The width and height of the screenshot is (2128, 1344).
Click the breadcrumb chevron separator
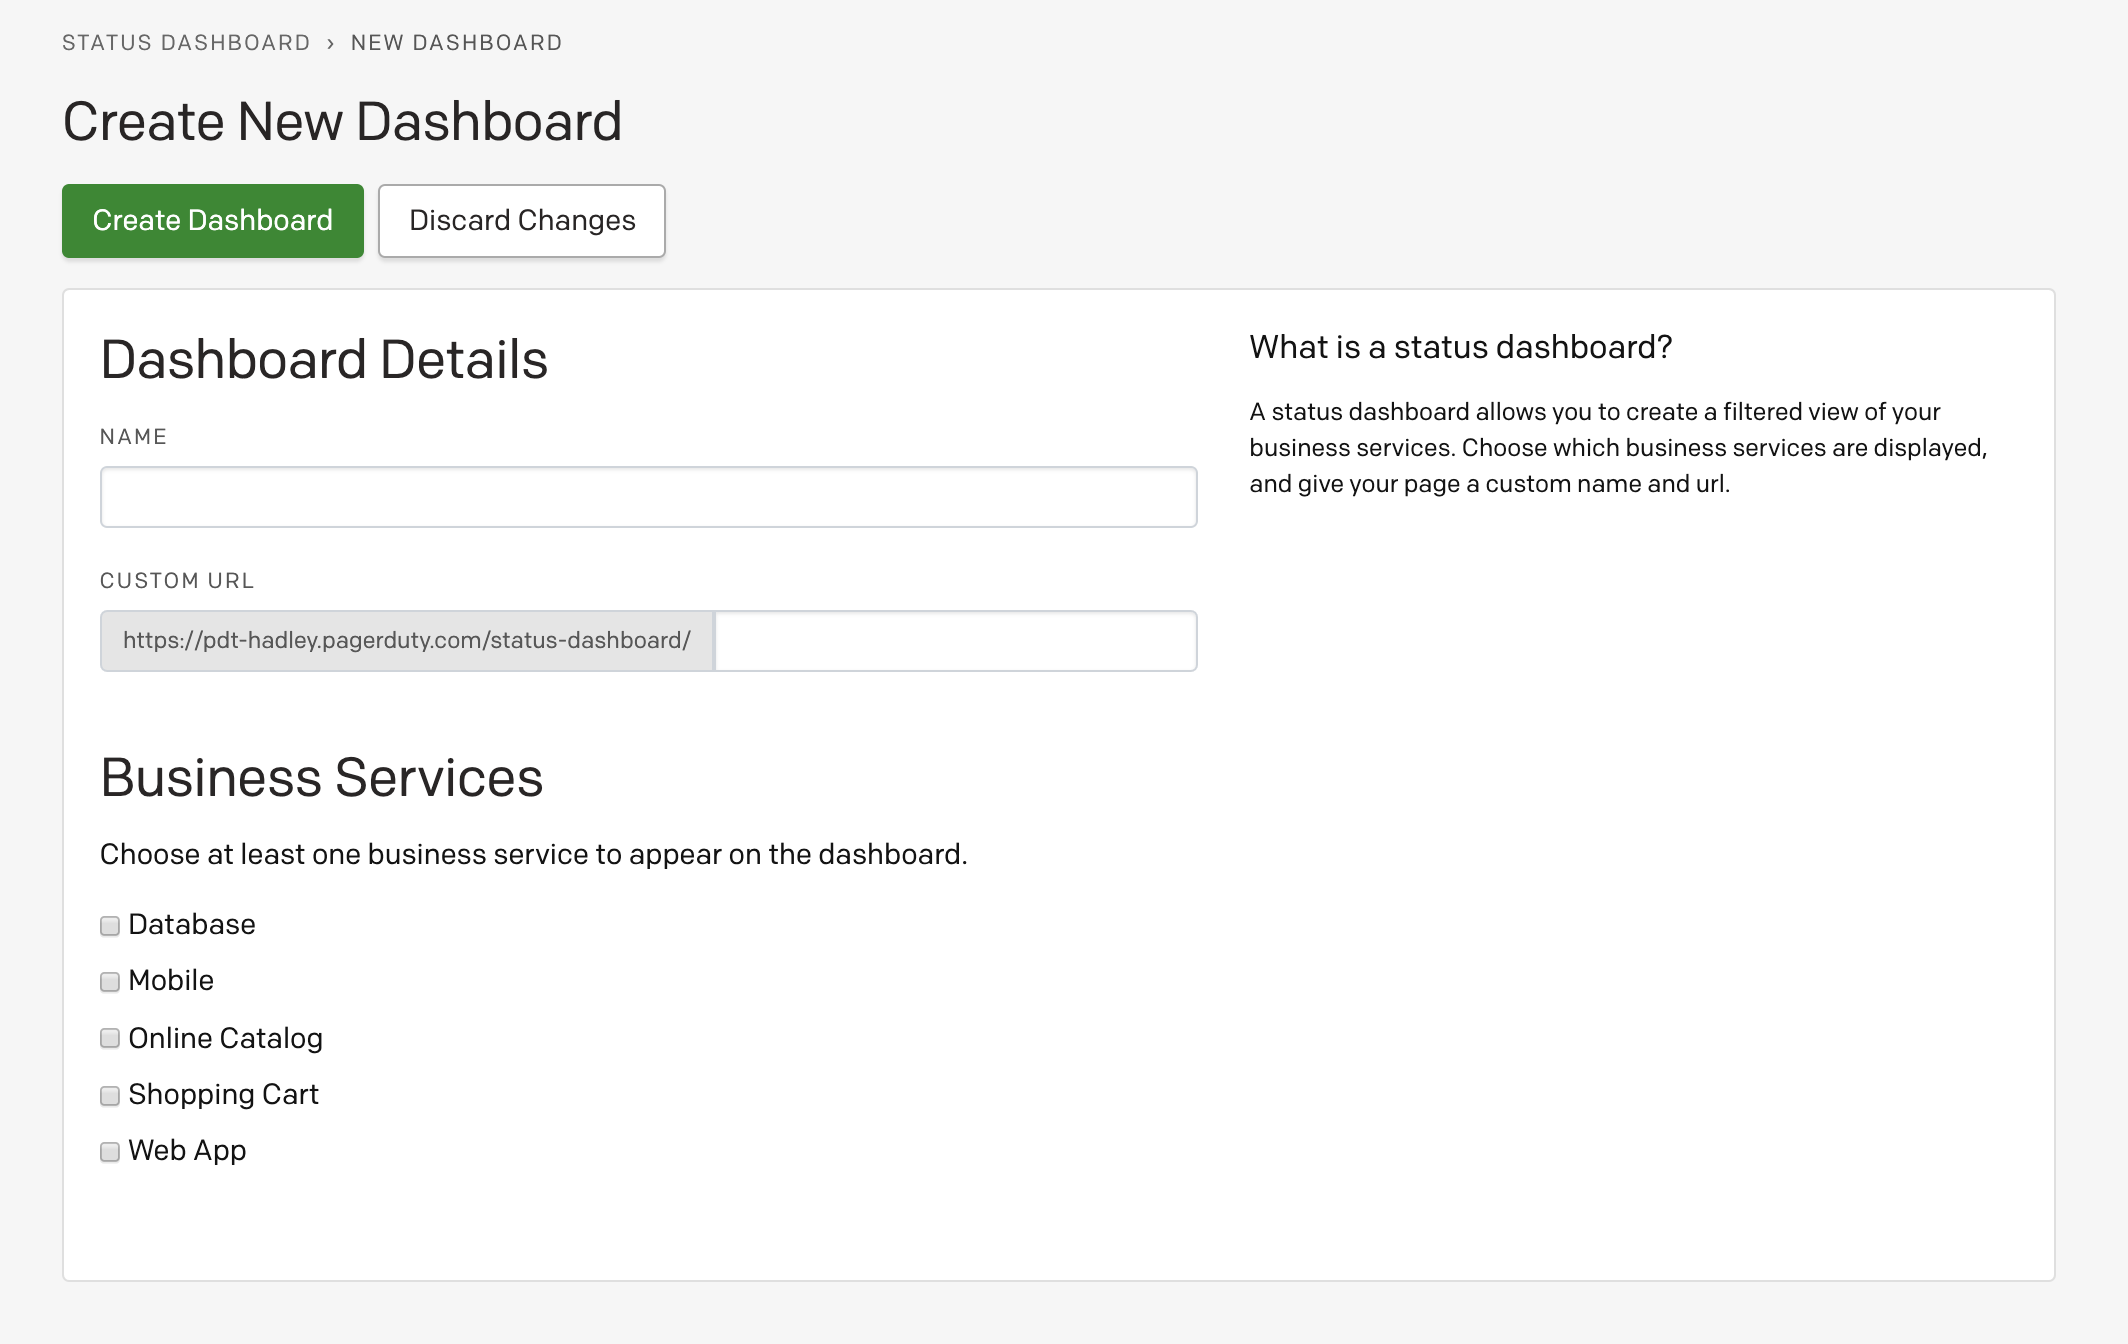coord(330,44)
